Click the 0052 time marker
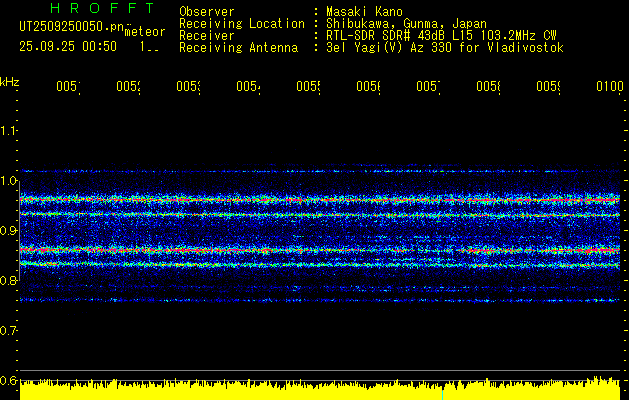 click(x=128, y=87)
